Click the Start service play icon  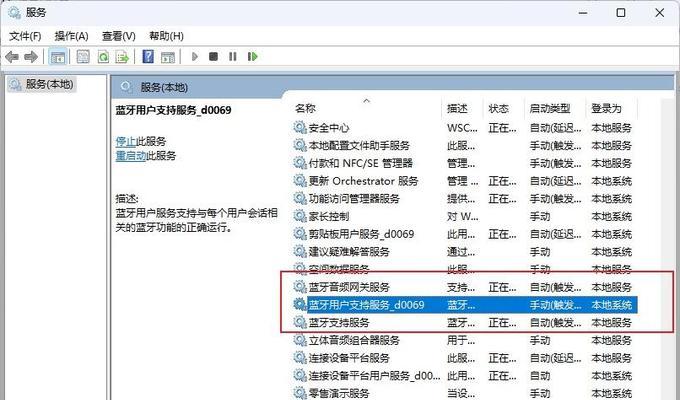pos(195,57)
